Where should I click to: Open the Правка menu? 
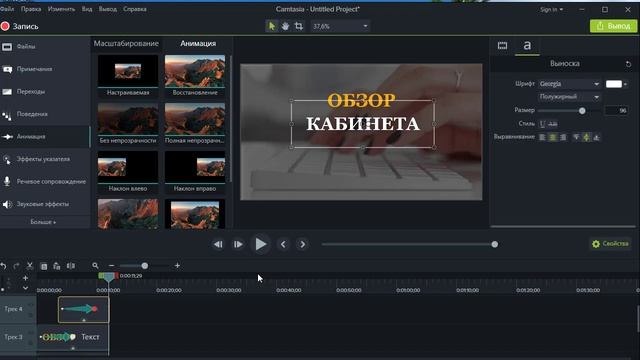(x=31, y=9)
